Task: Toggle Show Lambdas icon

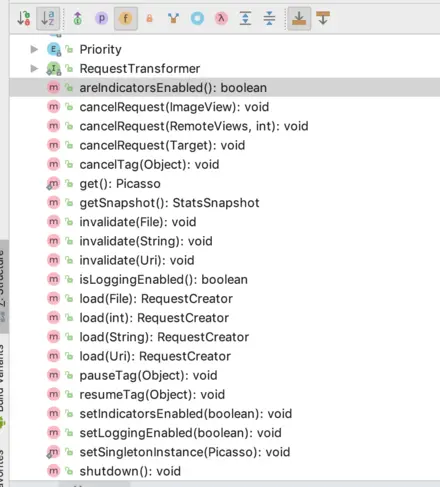Action: [x=221, y=18]
